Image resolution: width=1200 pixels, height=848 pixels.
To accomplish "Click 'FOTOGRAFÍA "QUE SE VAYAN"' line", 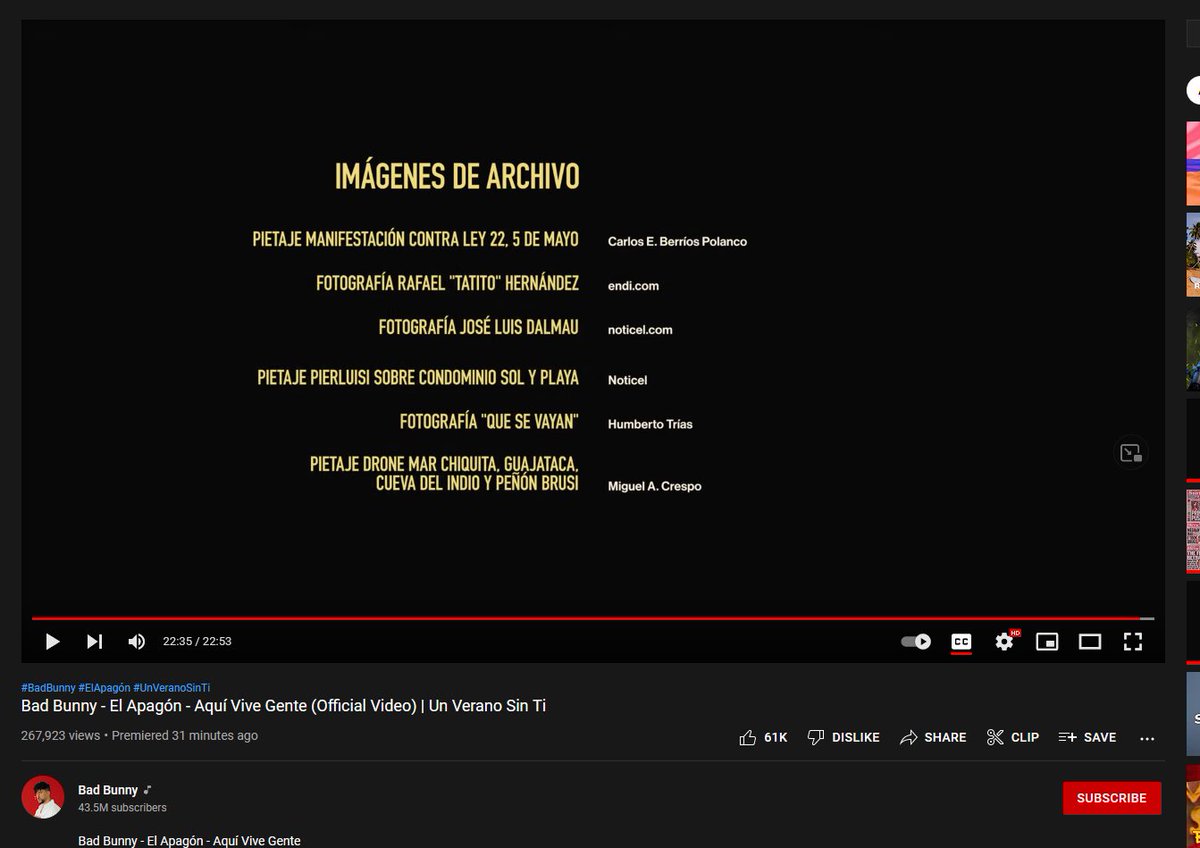I will pos(489,422).
